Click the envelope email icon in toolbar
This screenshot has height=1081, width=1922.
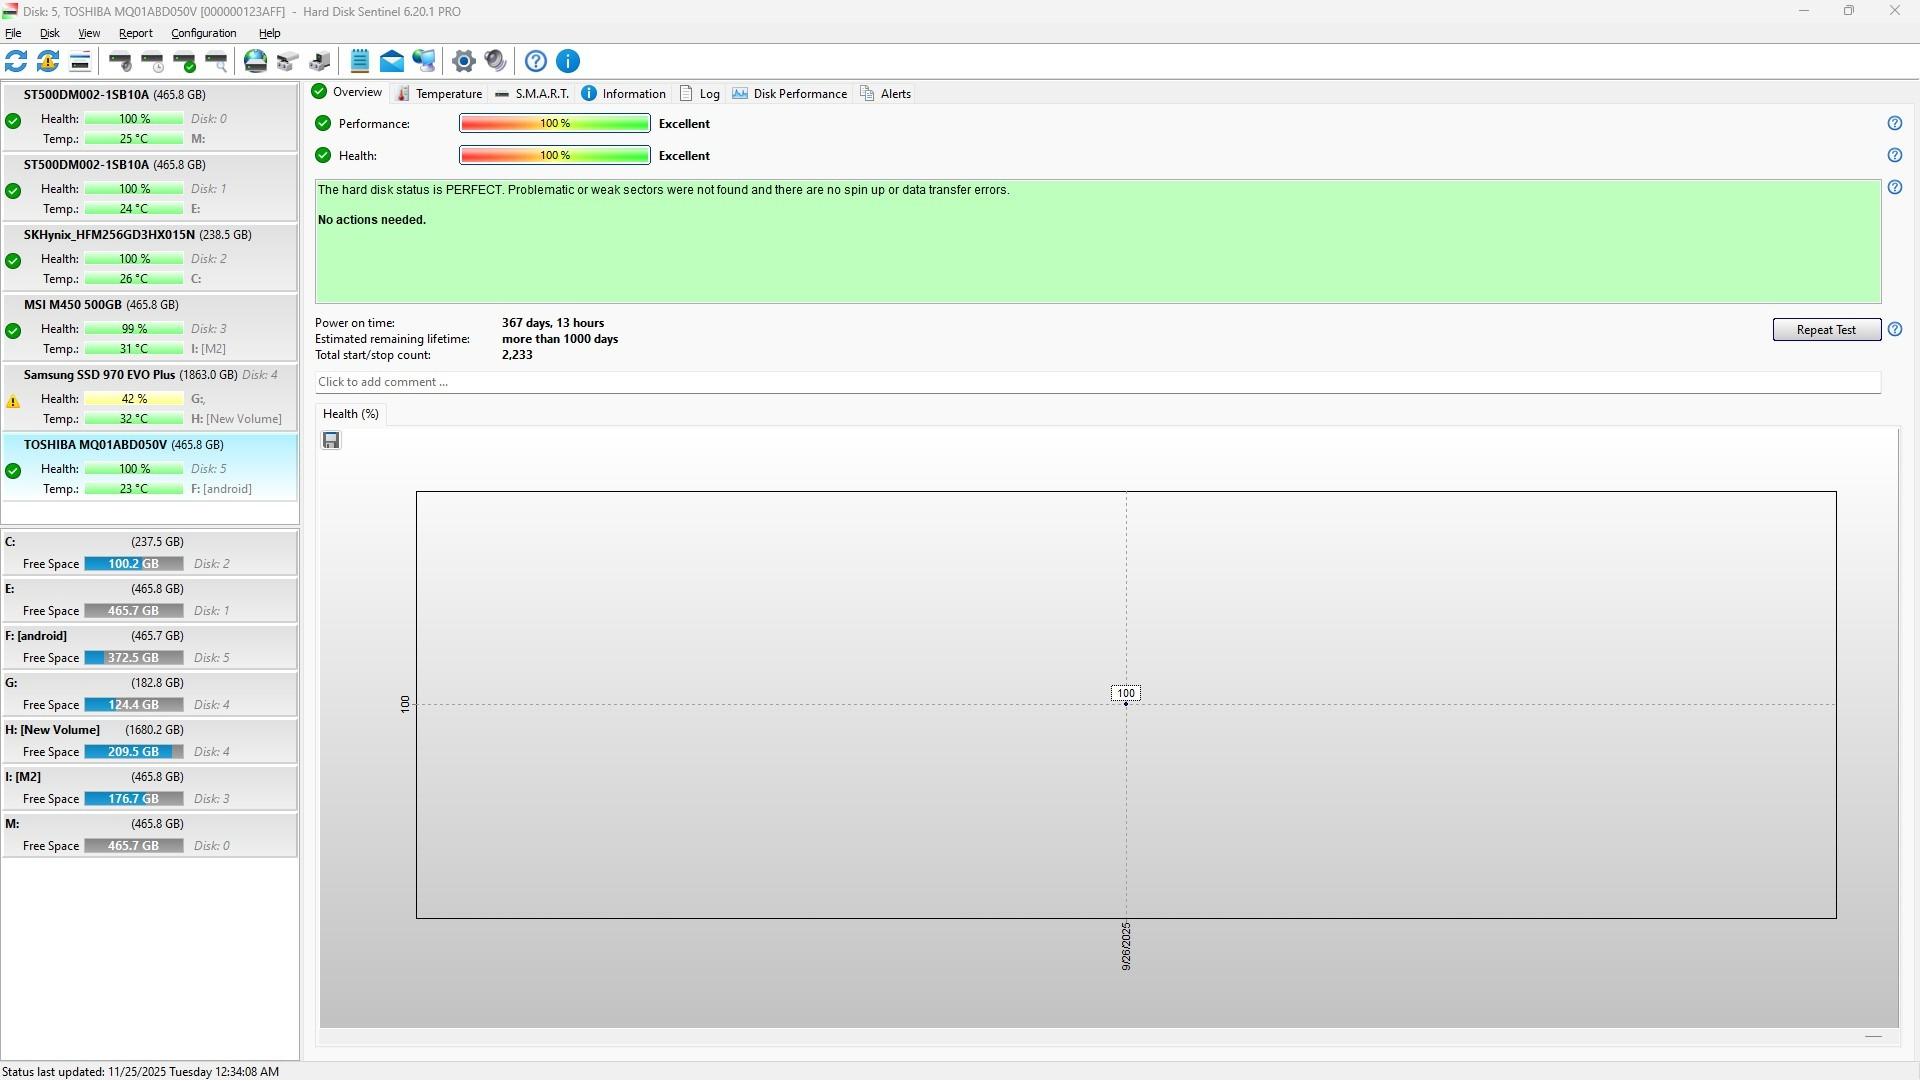[392, 62]
